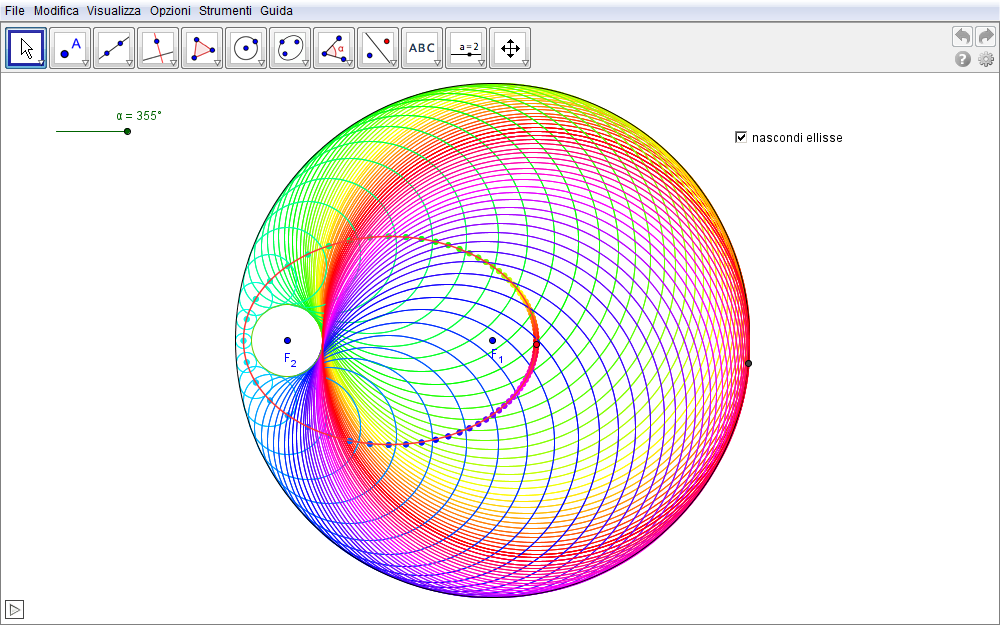Select the Move arrow tool
Image resolution: width=1000 pixels, height=625 pixels.
coord(26,47)
